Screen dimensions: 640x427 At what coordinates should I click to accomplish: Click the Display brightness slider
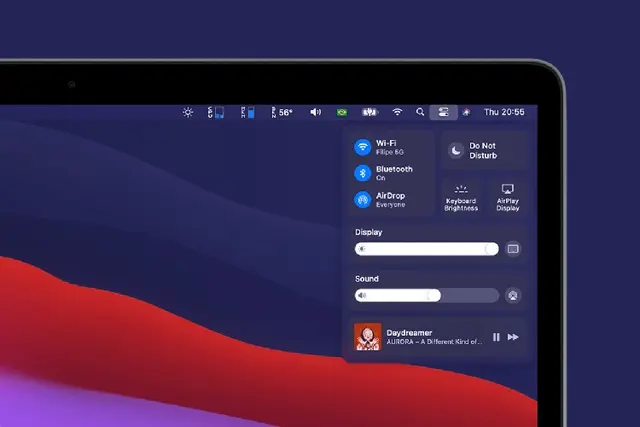[427, 249]
